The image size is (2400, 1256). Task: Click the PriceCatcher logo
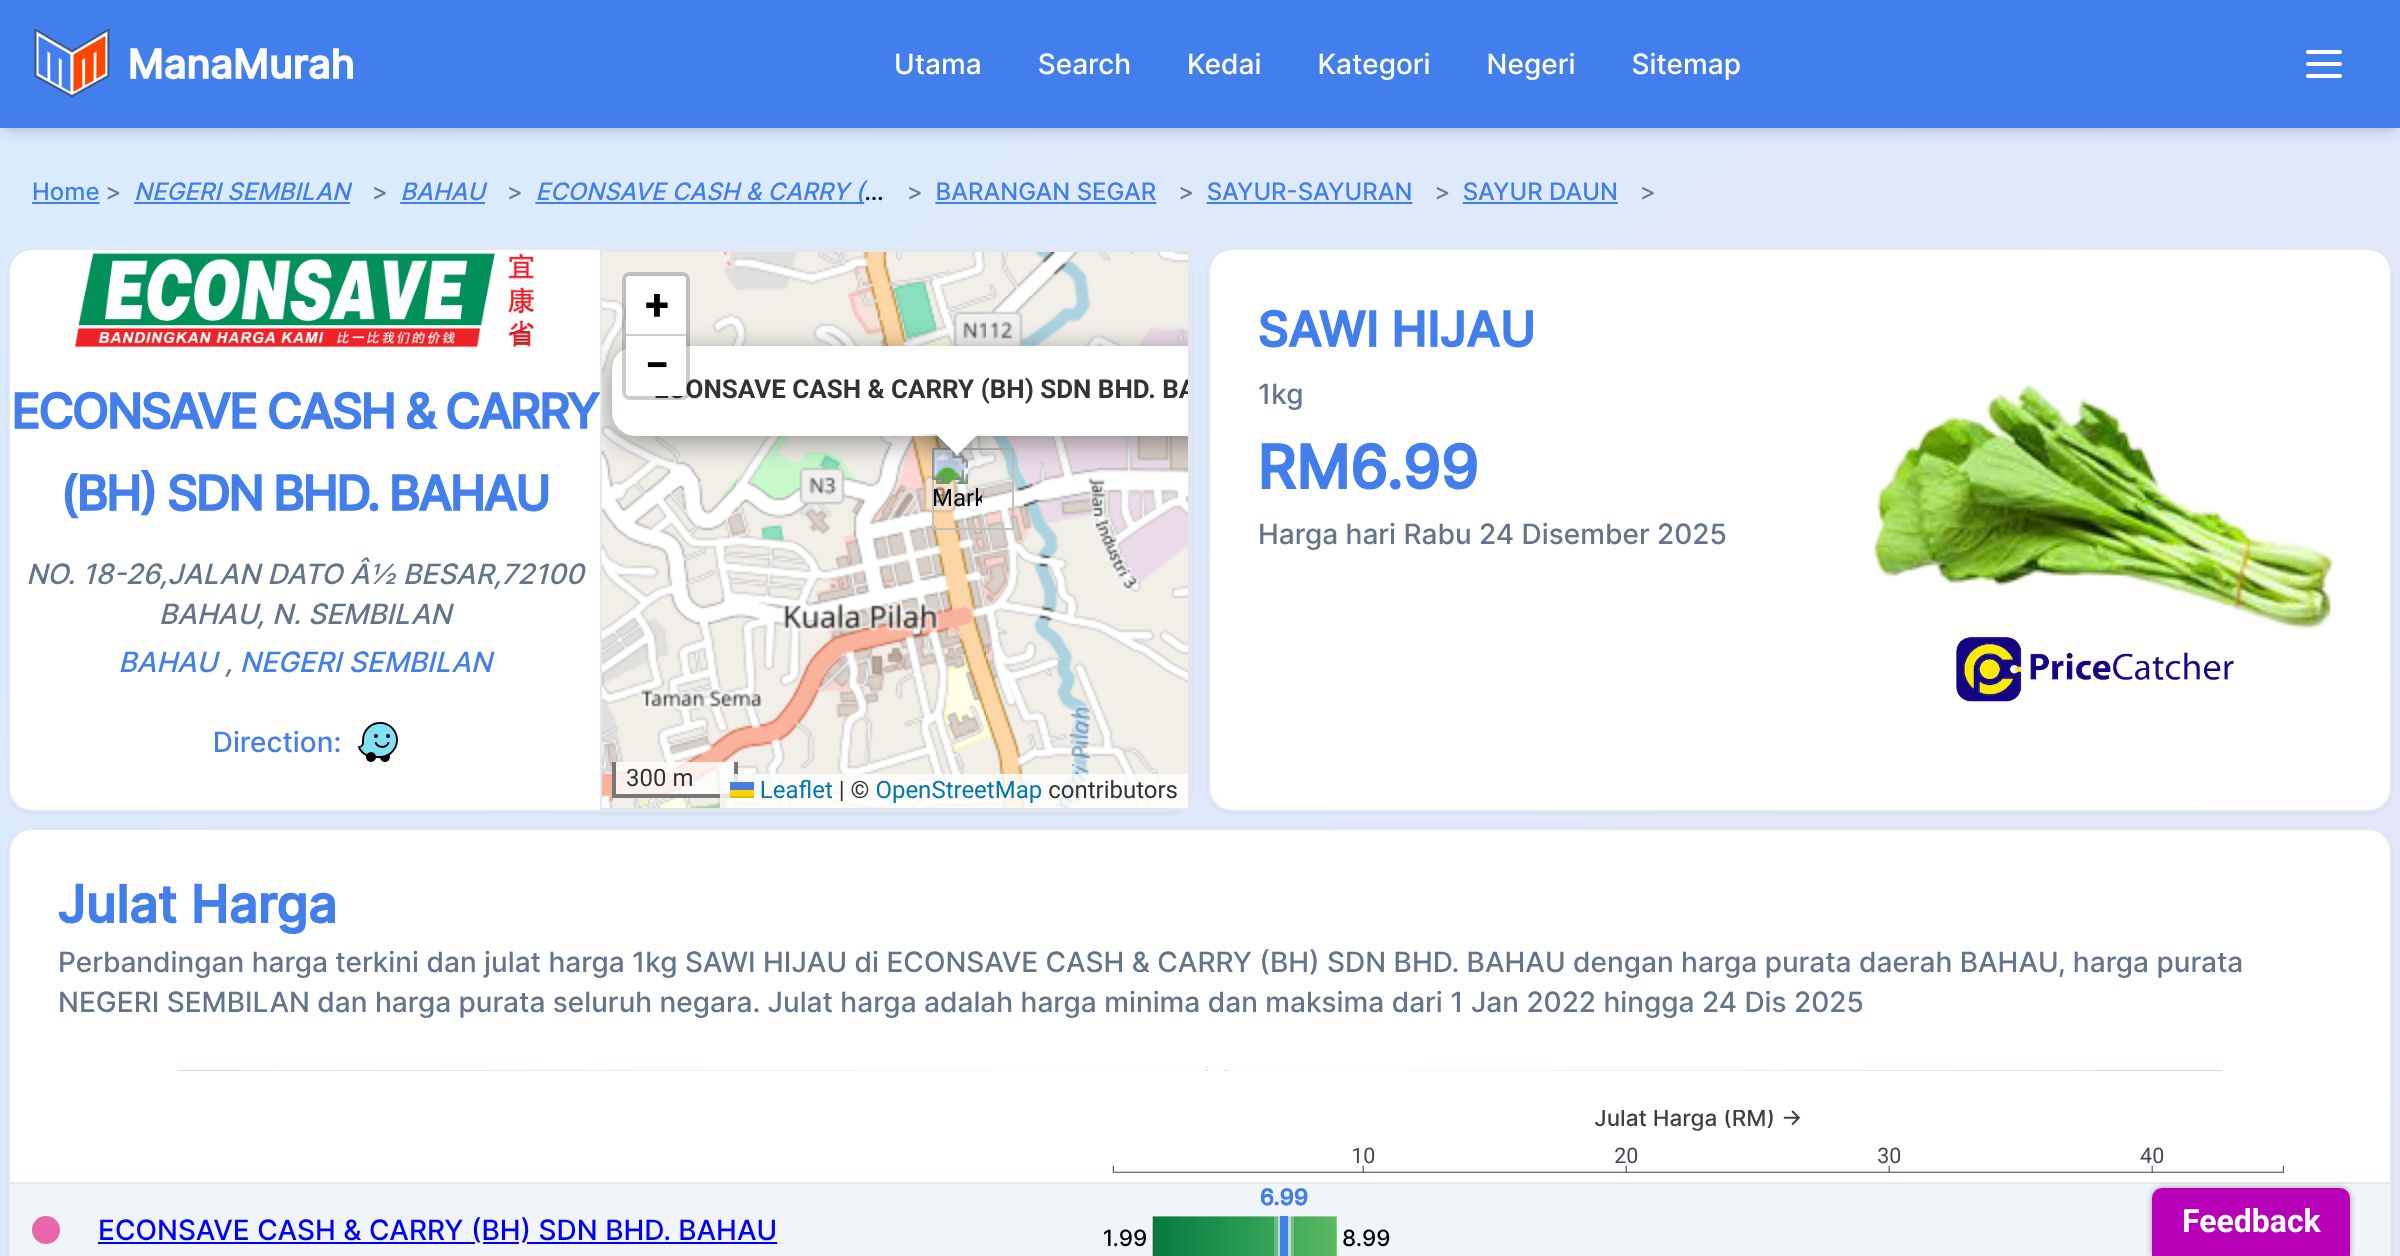click(x=2094, y=668)
